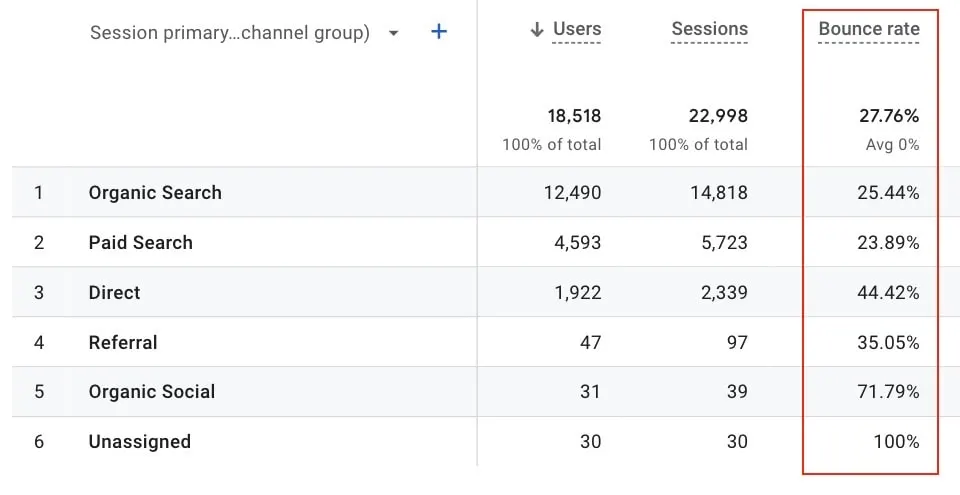This screenshot has height=495, width=960.
Task: Click Organic Social sessions value 39
Action: 737,392
